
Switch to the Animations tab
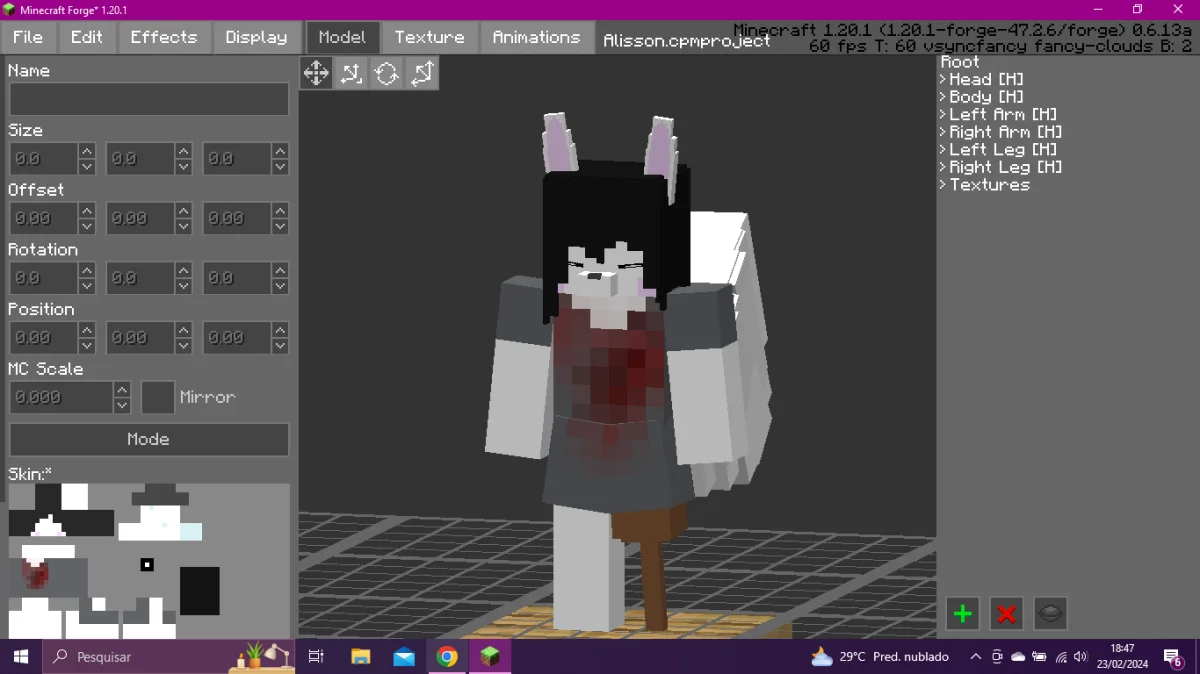pos(536,37)
